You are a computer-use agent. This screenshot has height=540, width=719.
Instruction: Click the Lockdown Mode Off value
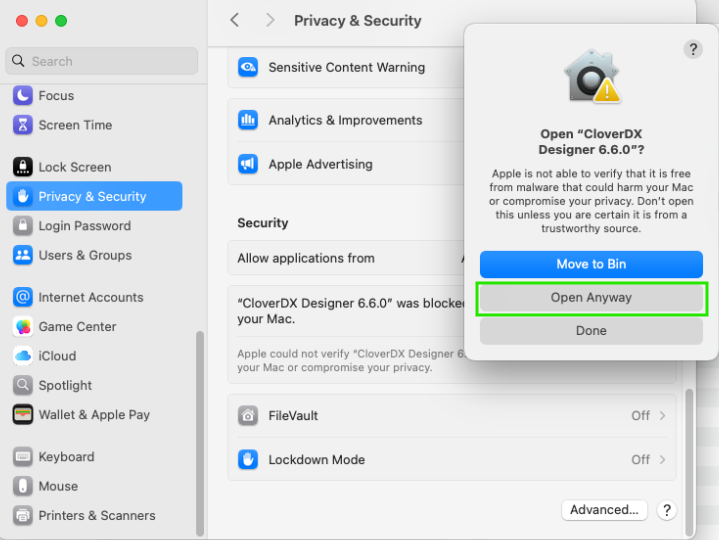pos(640,459)
